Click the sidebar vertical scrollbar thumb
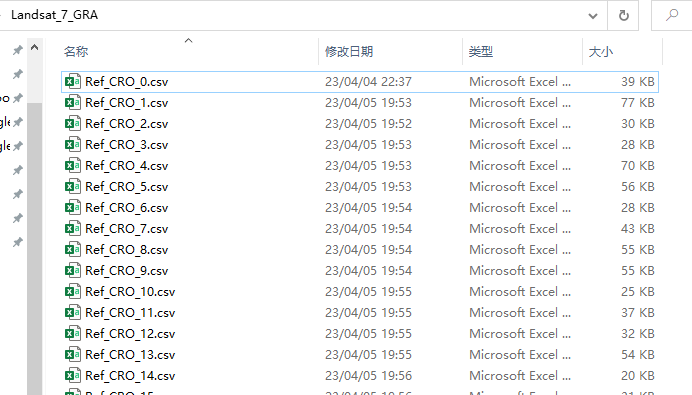Image resolution: width=692 pixels, height=395 pixels. [x=34, y=247]
